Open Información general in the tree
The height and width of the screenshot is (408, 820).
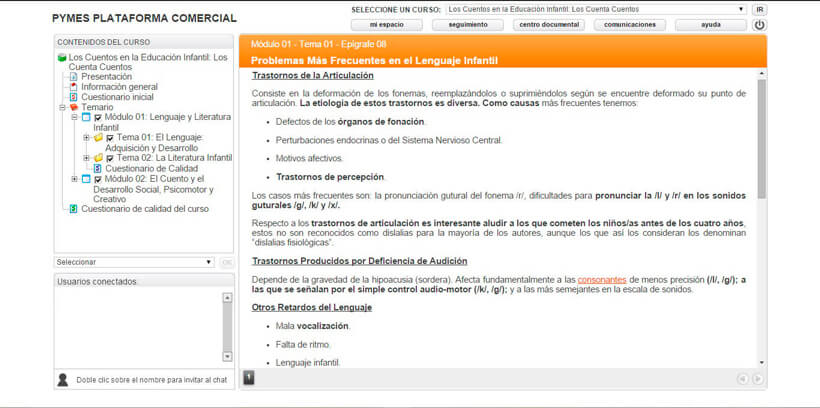point(119,87)
